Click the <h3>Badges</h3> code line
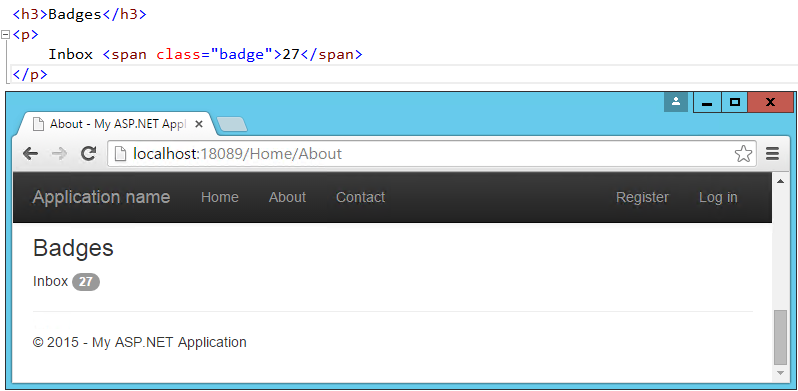798x391 pixels. click(x=79, y=14)
